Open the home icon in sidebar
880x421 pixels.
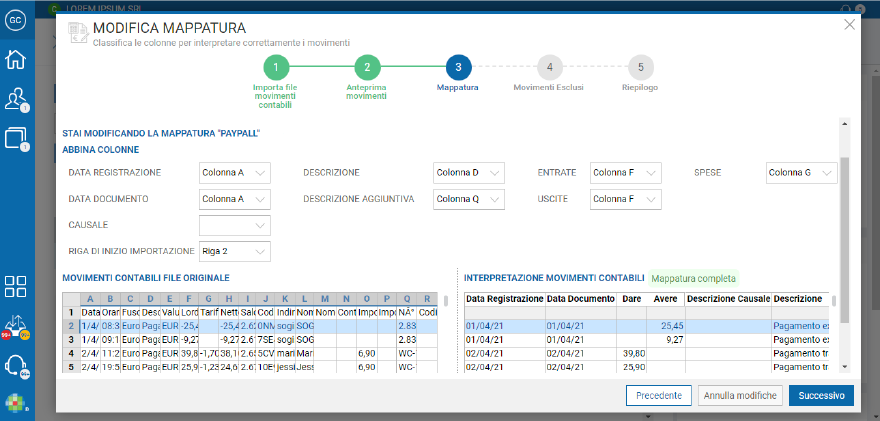point(15,60)
